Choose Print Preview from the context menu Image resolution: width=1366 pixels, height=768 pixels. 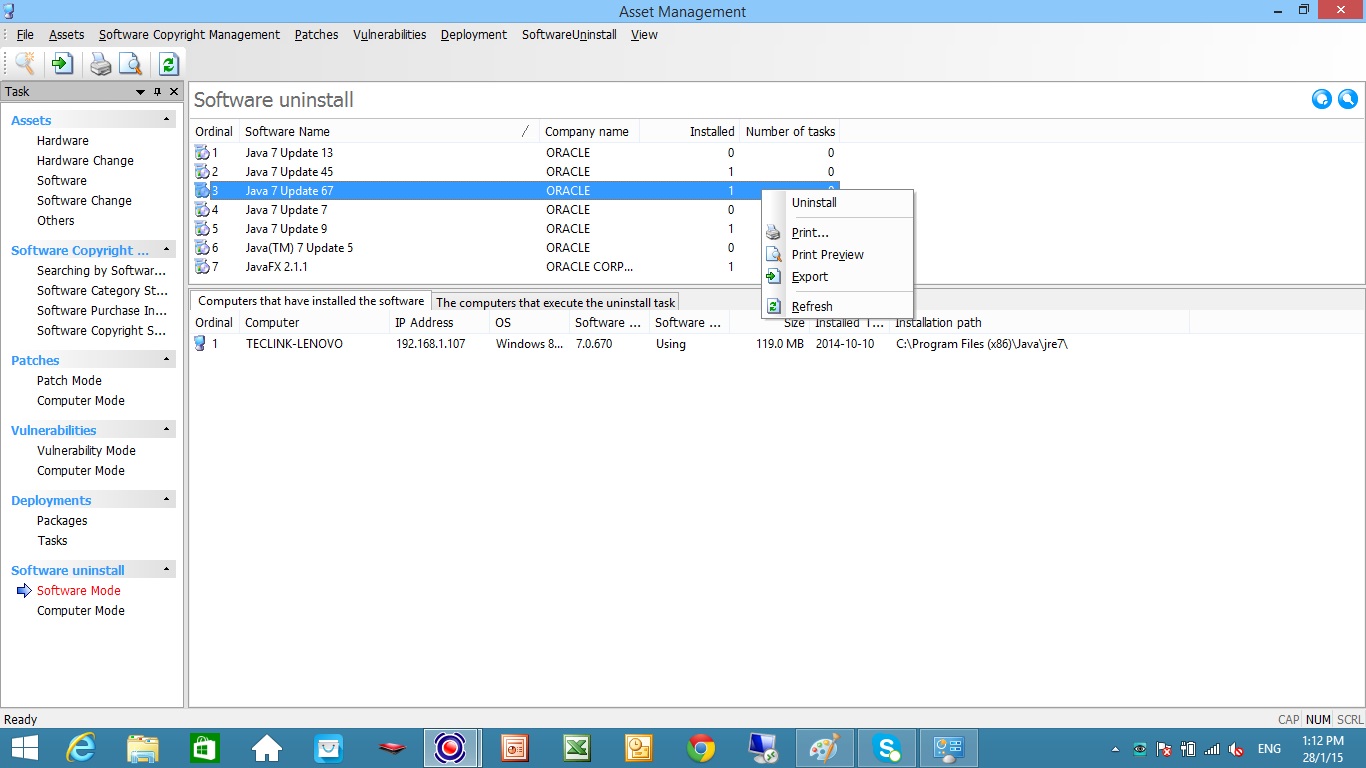coord(838,254)
